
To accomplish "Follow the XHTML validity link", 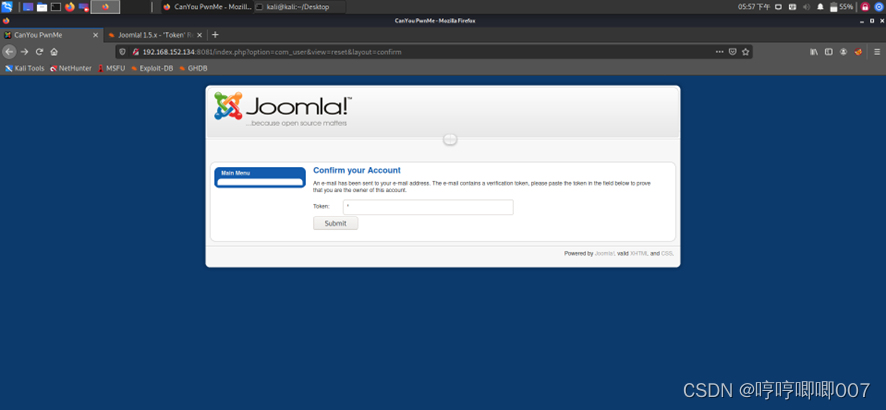I will click(639, 254).
